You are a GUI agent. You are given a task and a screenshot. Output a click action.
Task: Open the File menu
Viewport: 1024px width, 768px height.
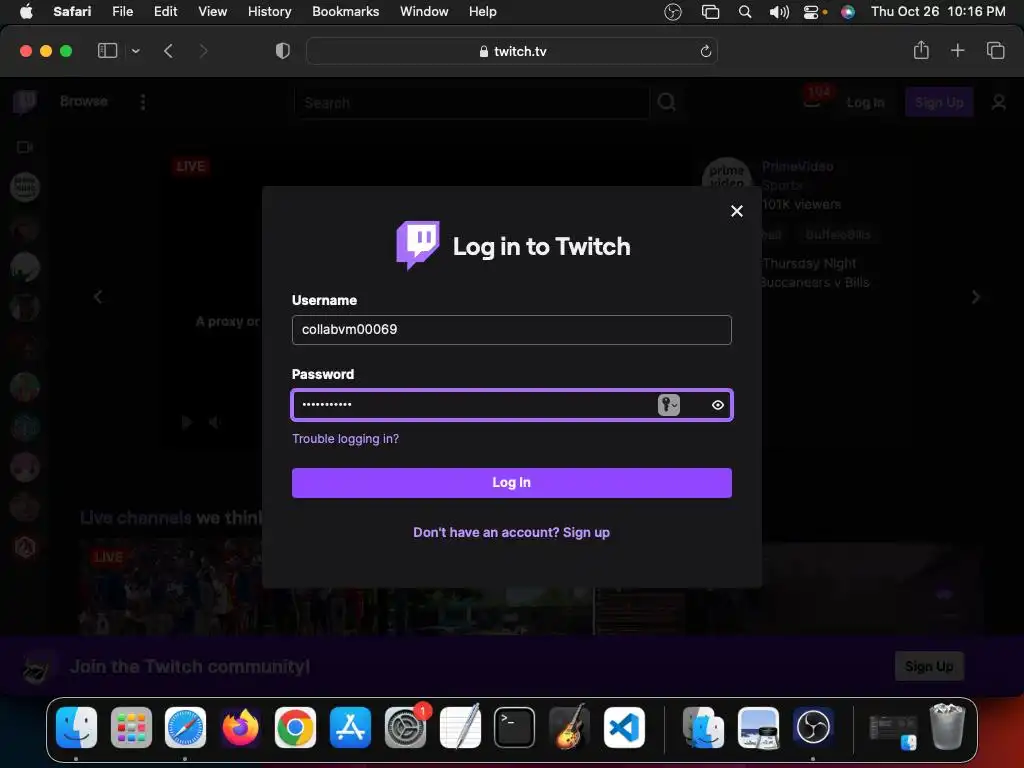tap(122, 11)
